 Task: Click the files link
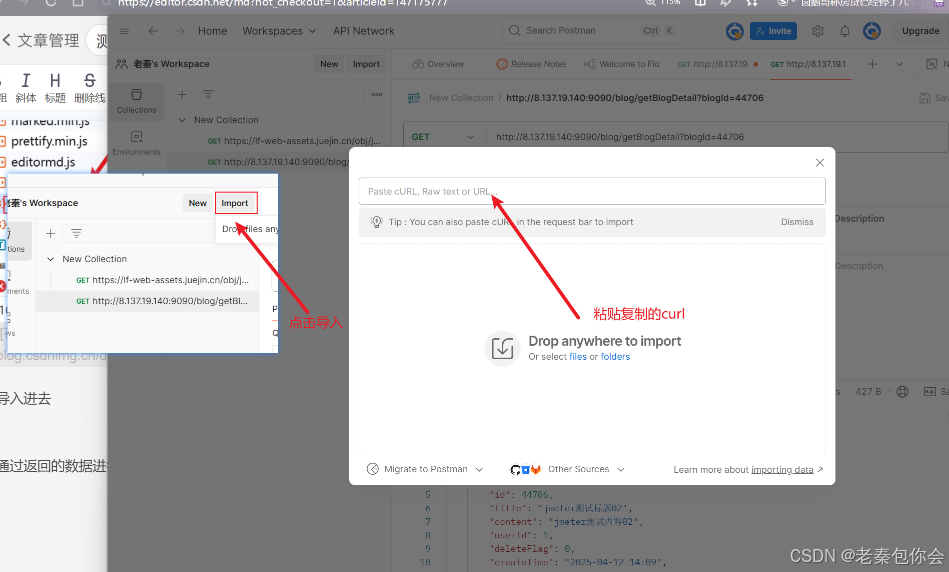tap(578, 357)
